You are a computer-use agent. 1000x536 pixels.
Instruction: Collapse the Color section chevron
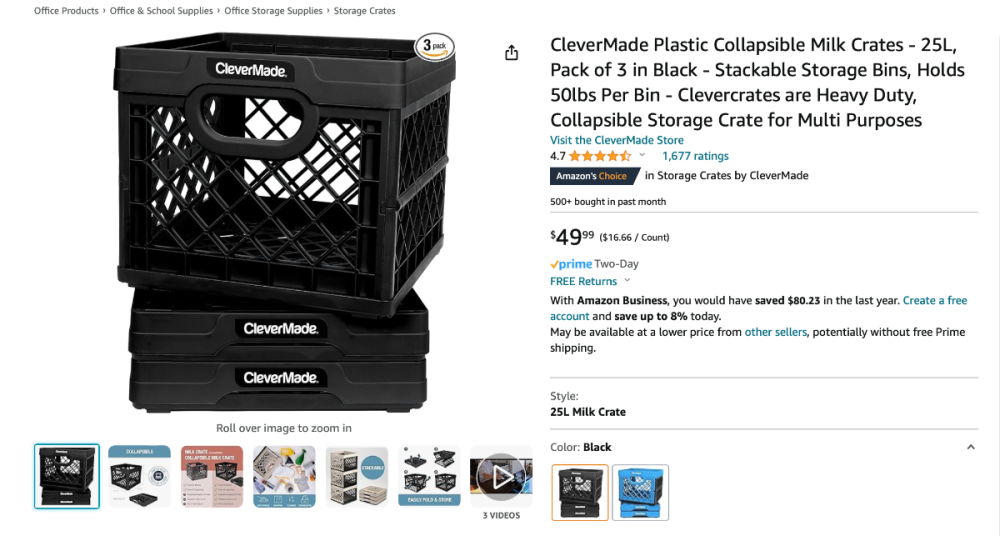click(x=970, y=447)
